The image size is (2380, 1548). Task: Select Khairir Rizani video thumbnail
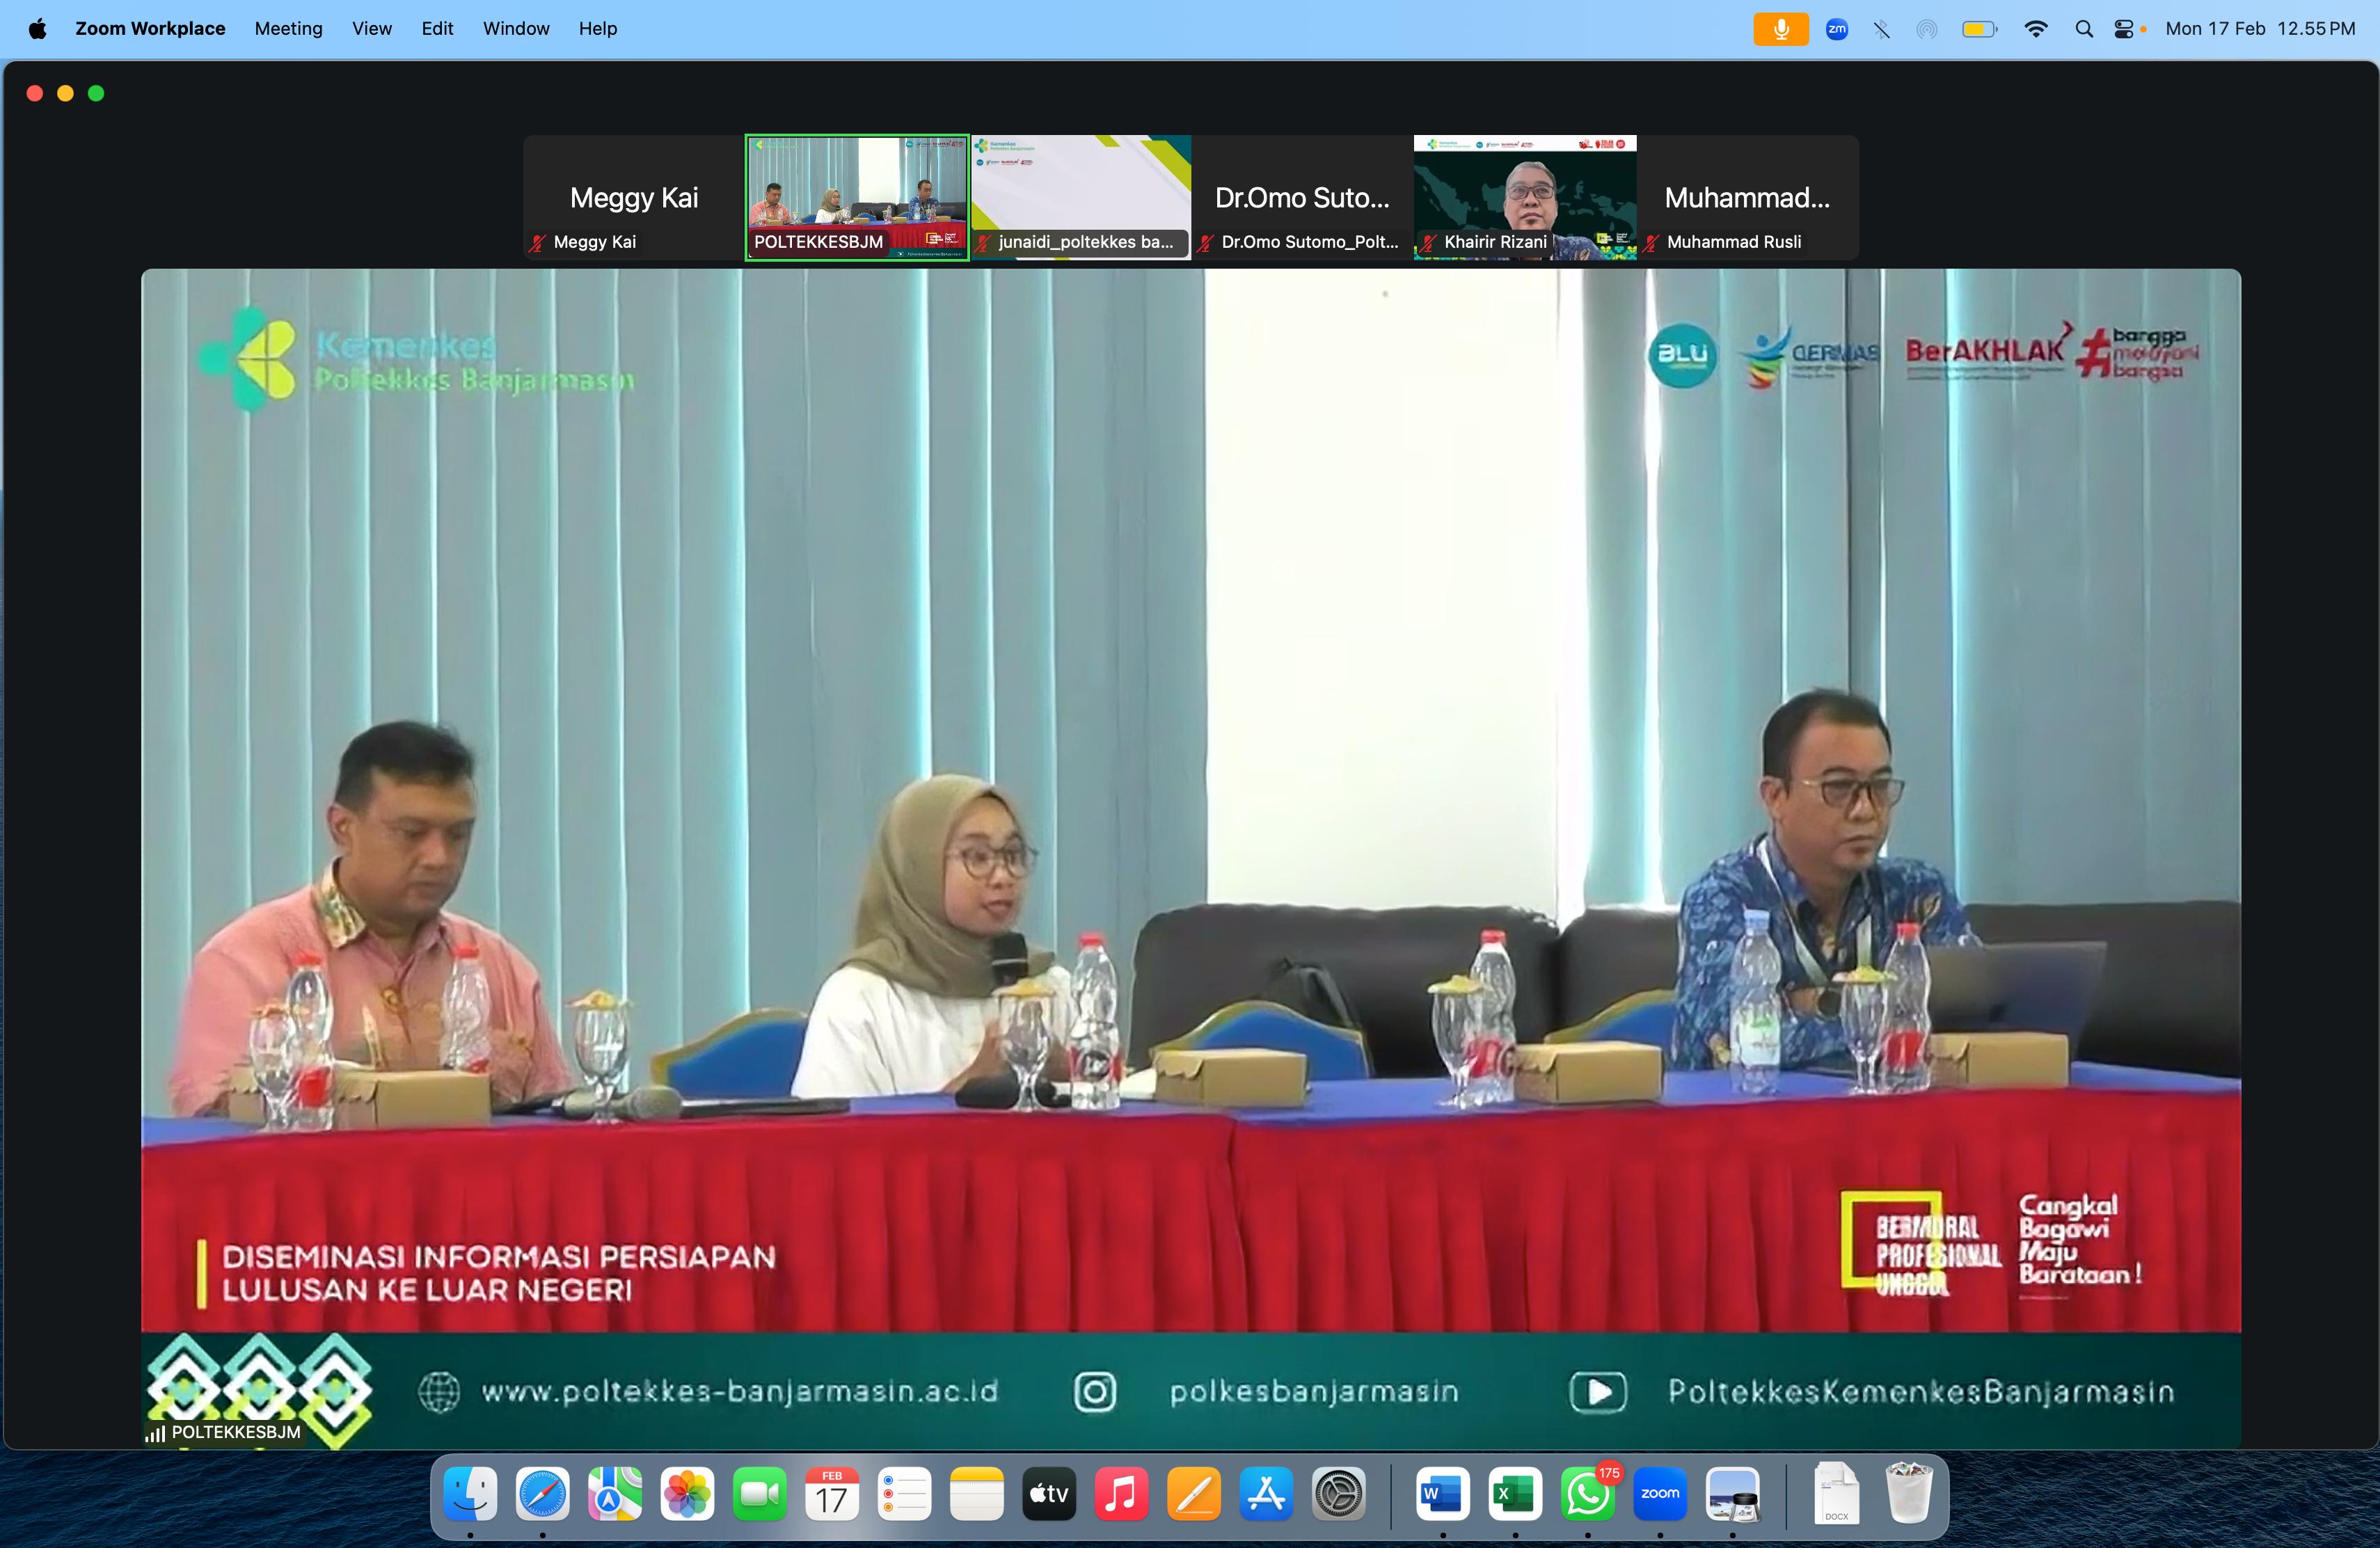(1524, 198)
